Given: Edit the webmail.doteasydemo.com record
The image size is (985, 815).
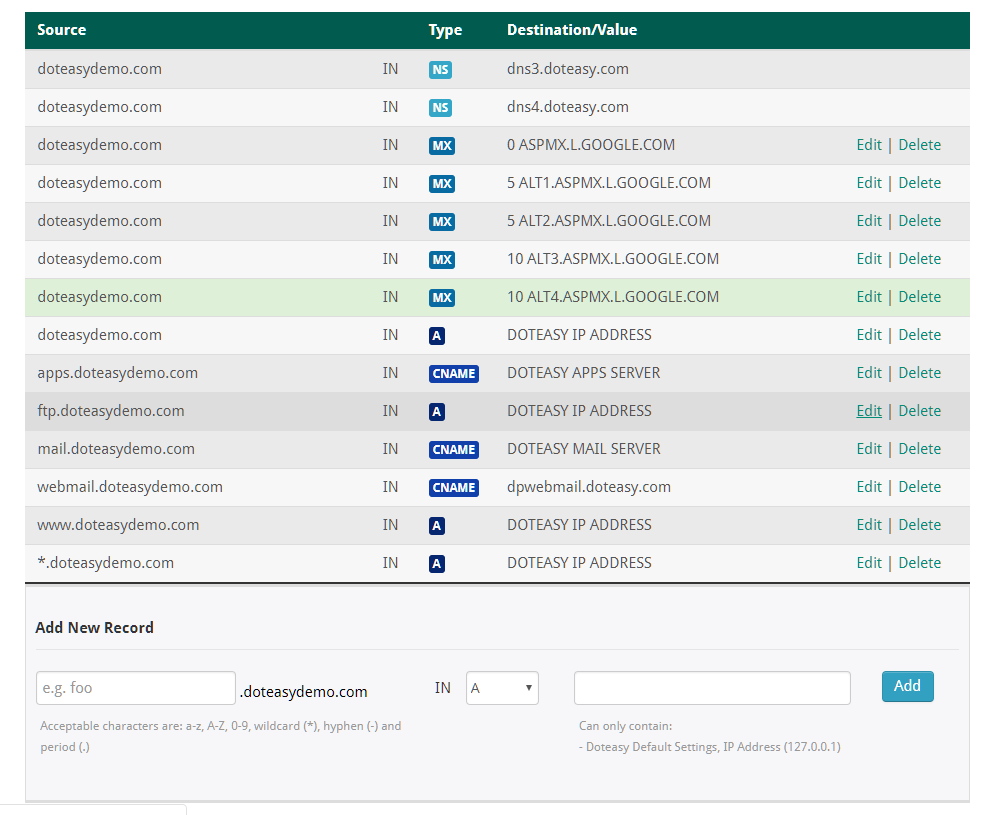Looking at the screenshot, I should (869, 487).
